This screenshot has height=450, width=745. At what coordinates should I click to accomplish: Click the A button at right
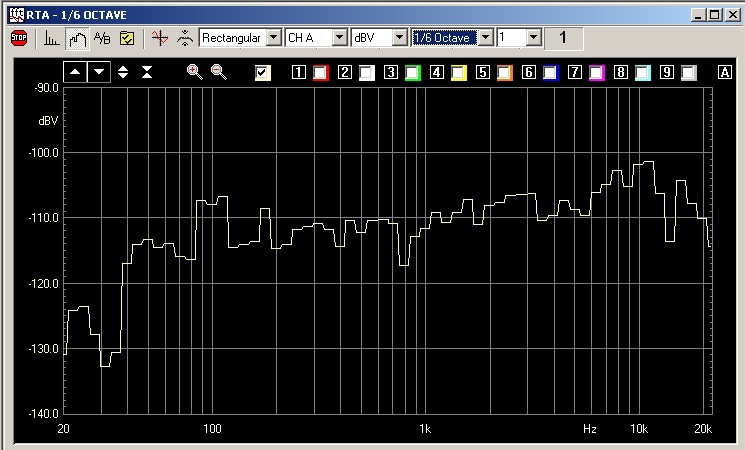click(x=725, y=73)
